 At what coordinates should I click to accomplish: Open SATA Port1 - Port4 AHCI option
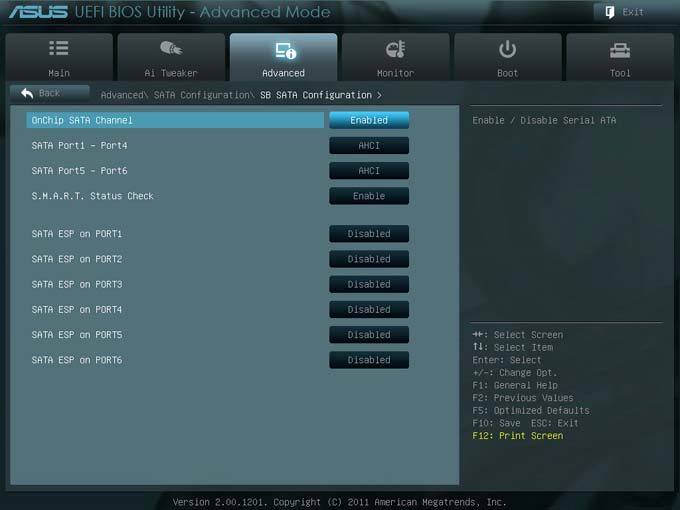coord(369,145)
